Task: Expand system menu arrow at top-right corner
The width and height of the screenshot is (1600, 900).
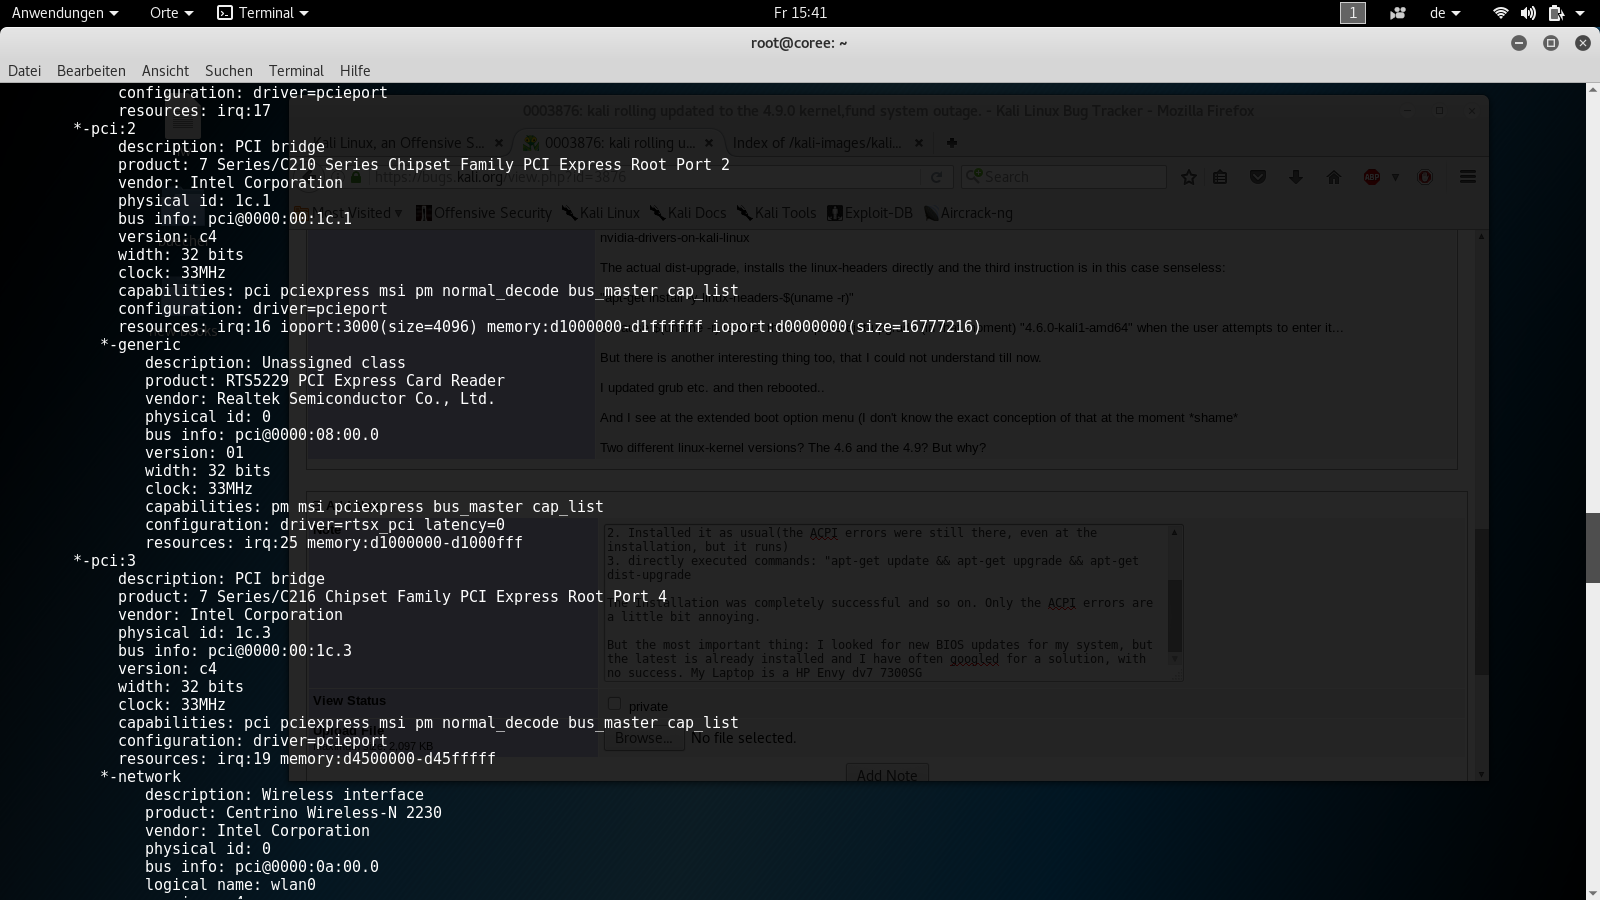Action: [x=1581, y=13]
